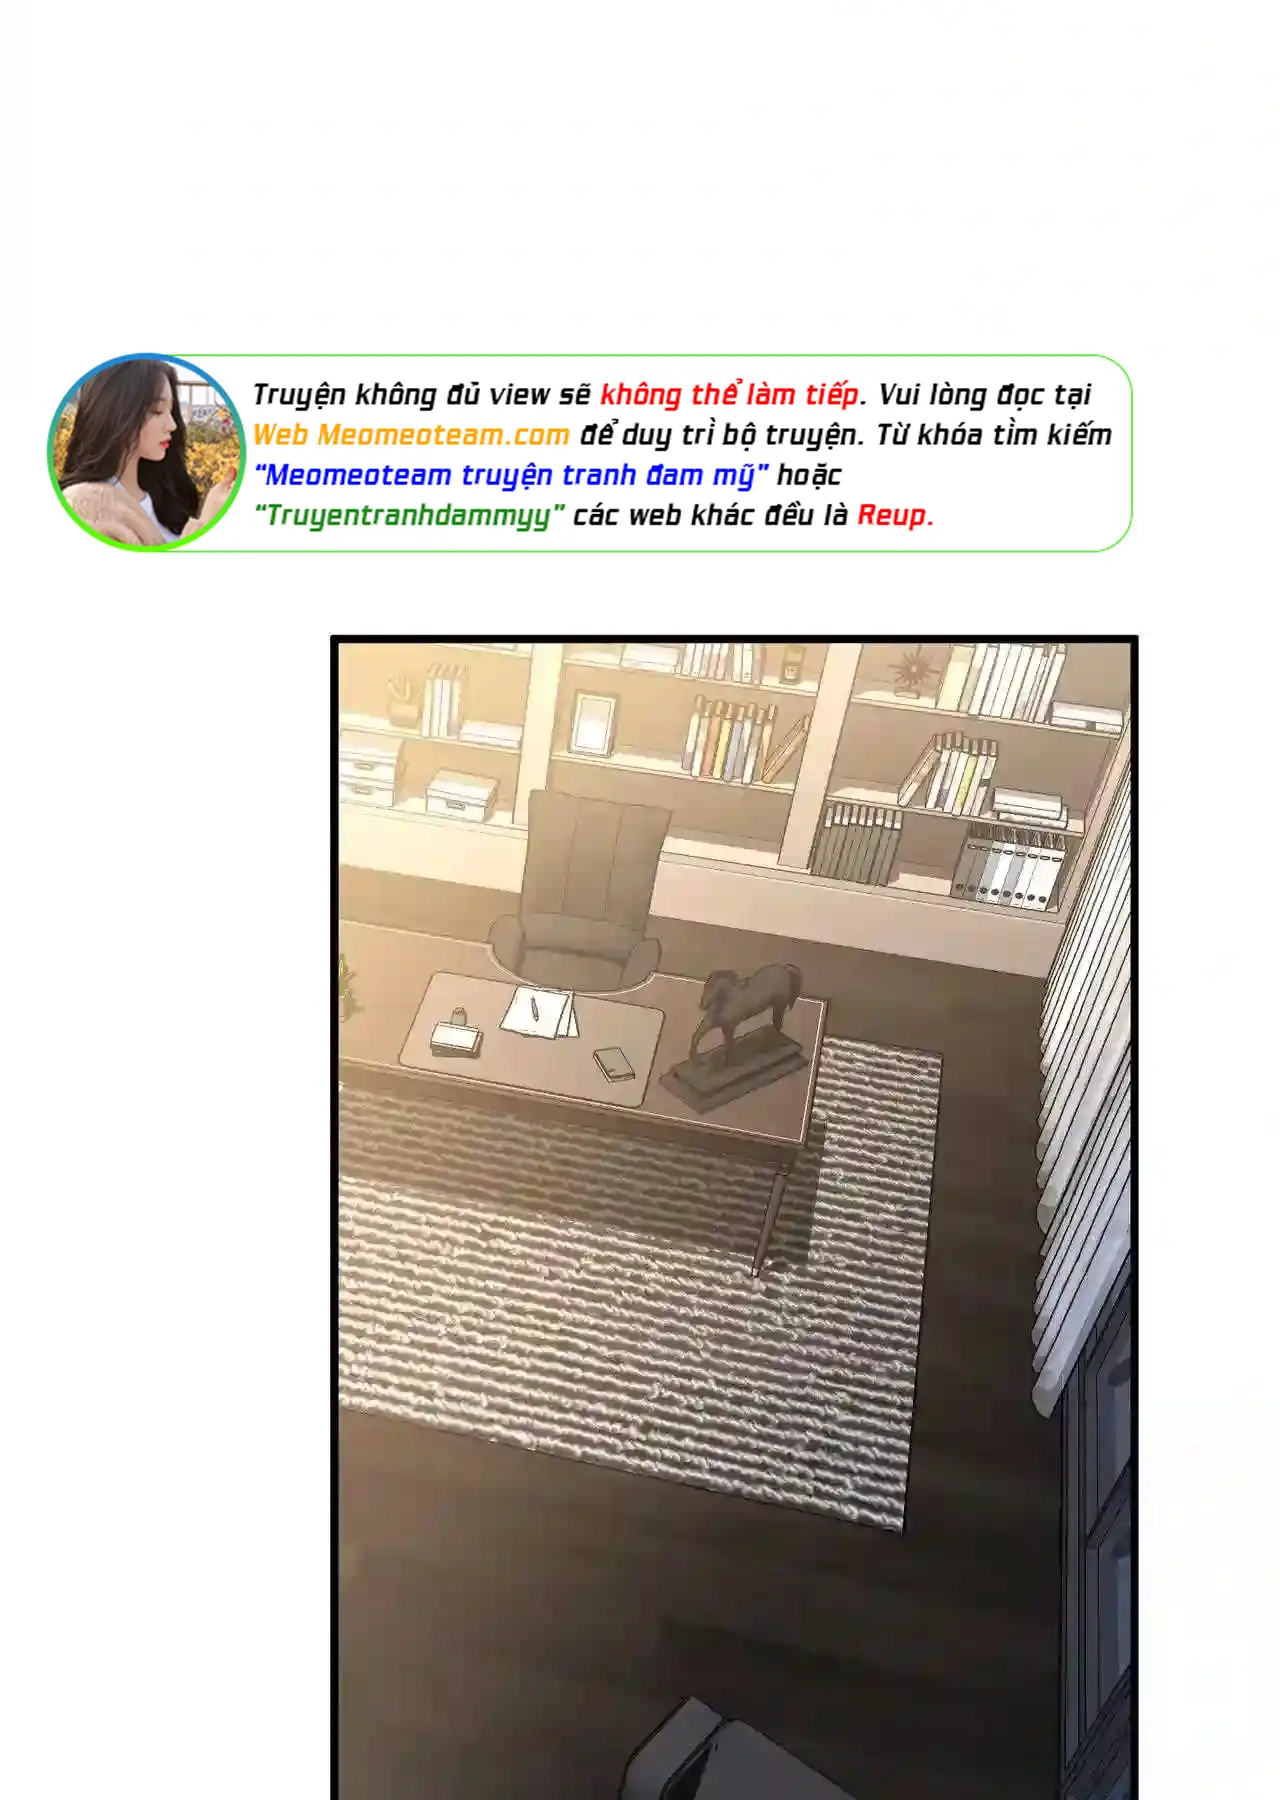The width and height of the screenshot is (1280, 1800).
Task: Click the paper with pen on desk
Action: click(540, 1012)
